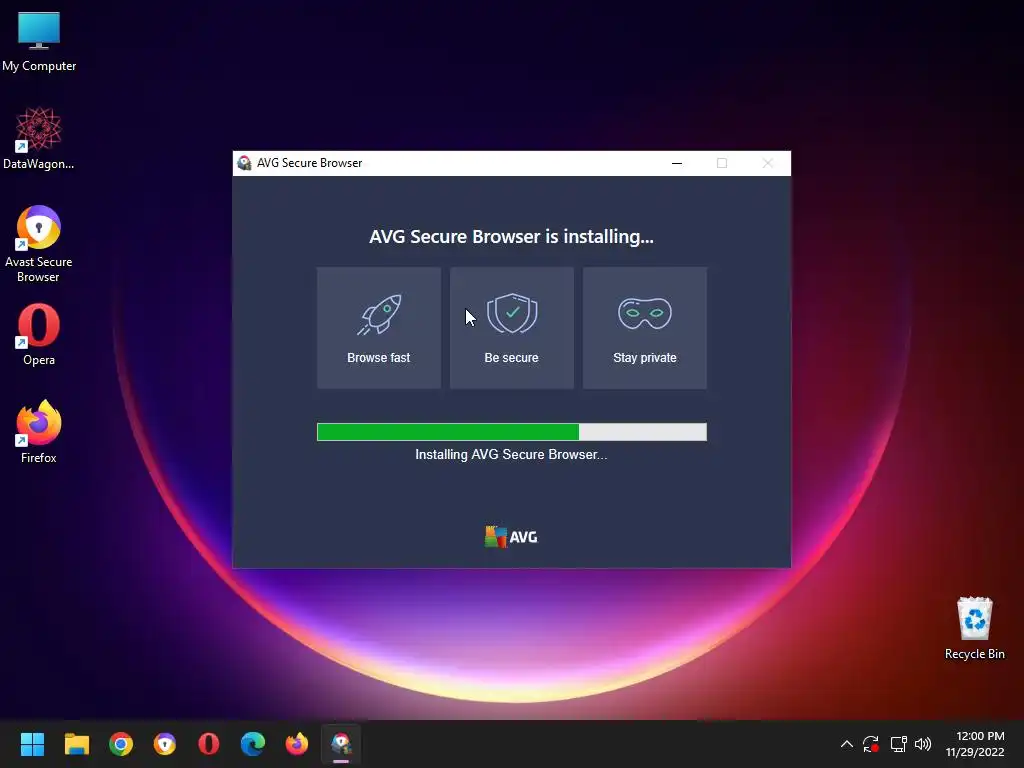The width and height of the screenshot is (1024, 768).
Task: Click the greyed-out close button of the installer
Action: click(x=767, y=163)
